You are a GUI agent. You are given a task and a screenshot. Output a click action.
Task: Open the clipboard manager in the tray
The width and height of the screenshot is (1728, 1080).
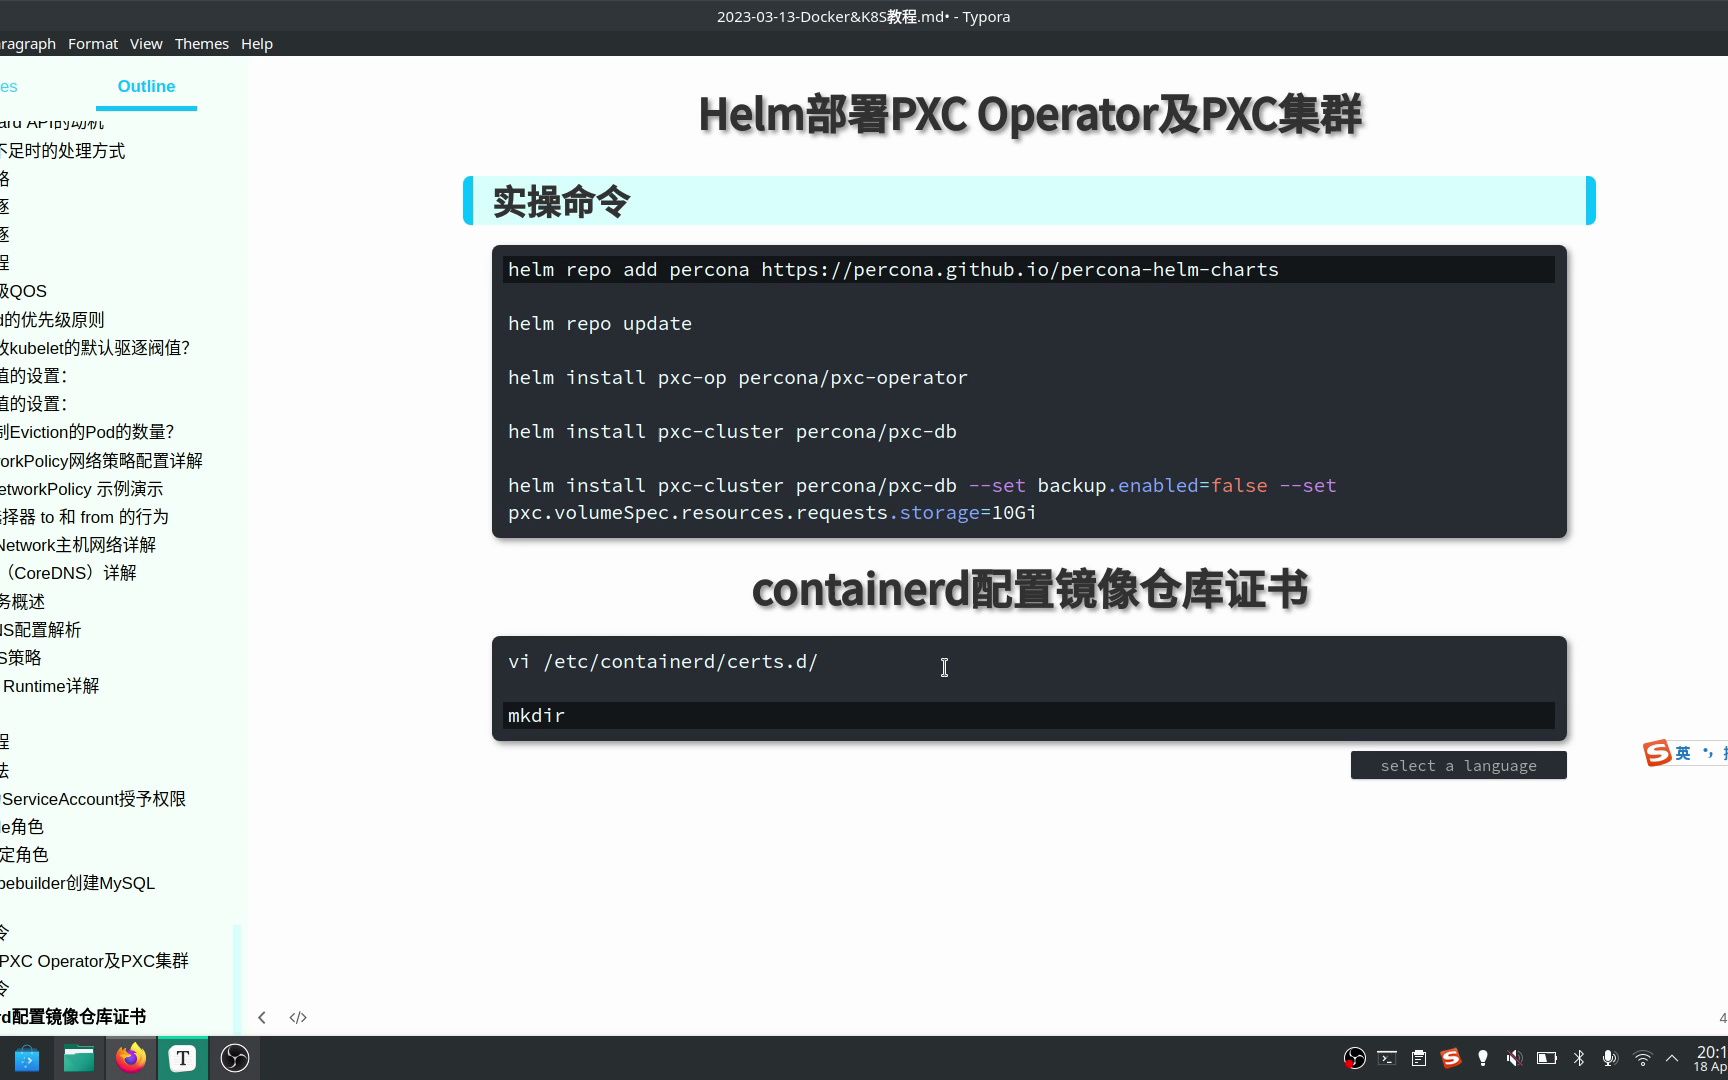(1418, 1057)
